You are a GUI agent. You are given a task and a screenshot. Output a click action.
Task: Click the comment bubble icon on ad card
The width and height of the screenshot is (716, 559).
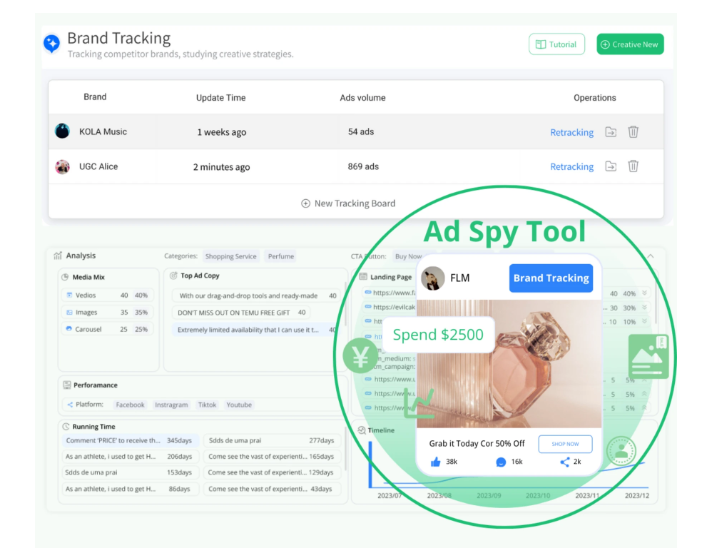tap(501, 462)
